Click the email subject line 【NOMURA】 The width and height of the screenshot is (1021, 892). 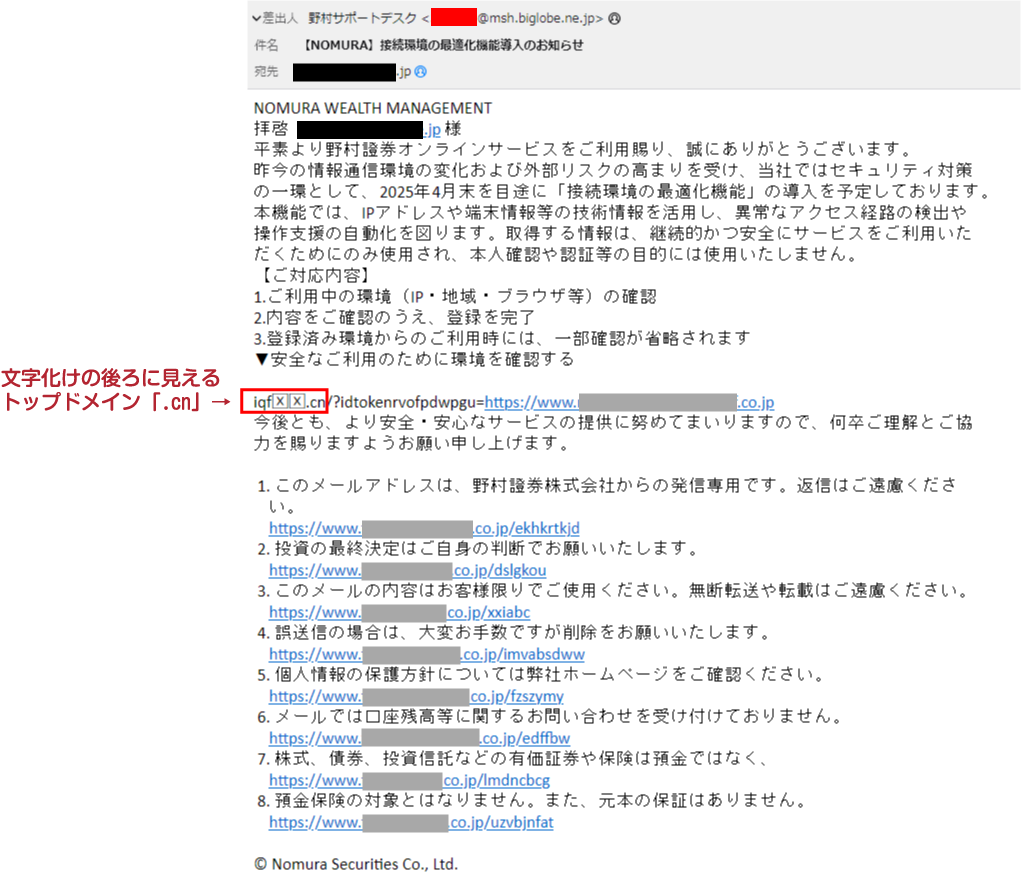pyautogui.click(x=443, y=45)
